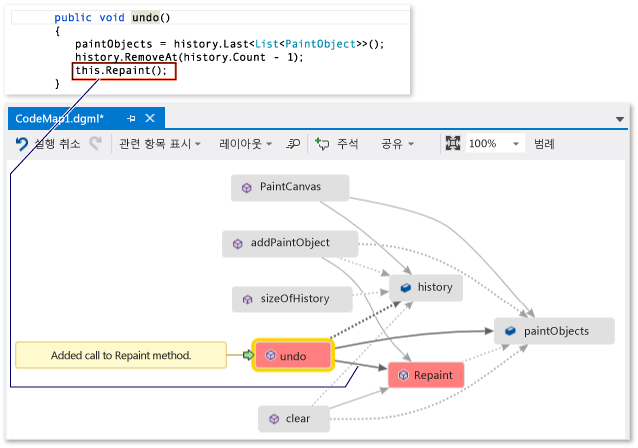Viewport: 638px width, 448px height.
Task: Click the 실행 취소 button label
Action: (57, 144)
